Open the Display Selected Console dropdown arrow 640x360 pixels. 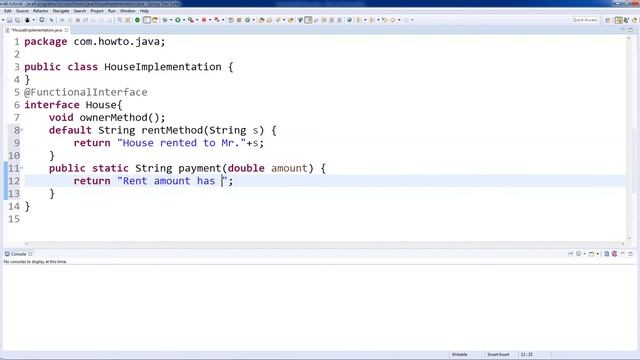584,254
